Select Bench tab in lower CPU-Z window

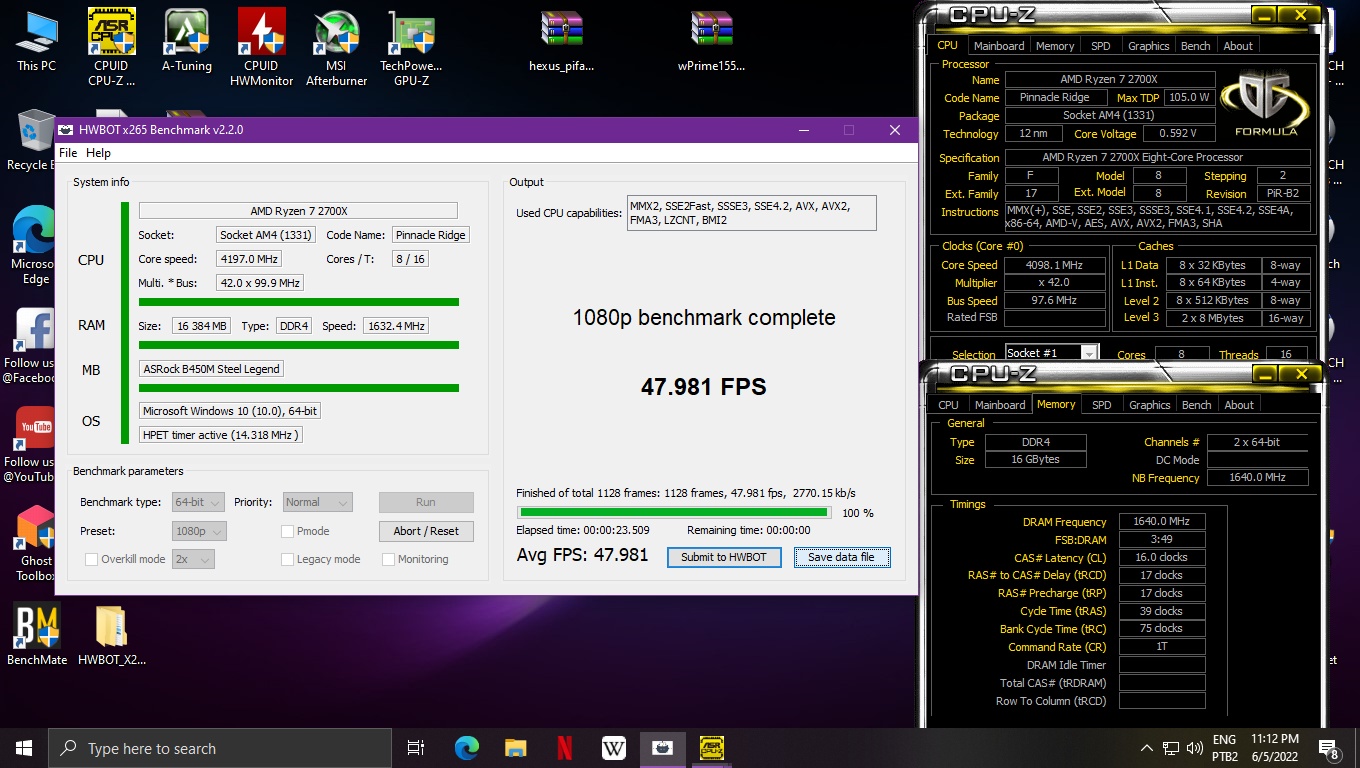1196,405
